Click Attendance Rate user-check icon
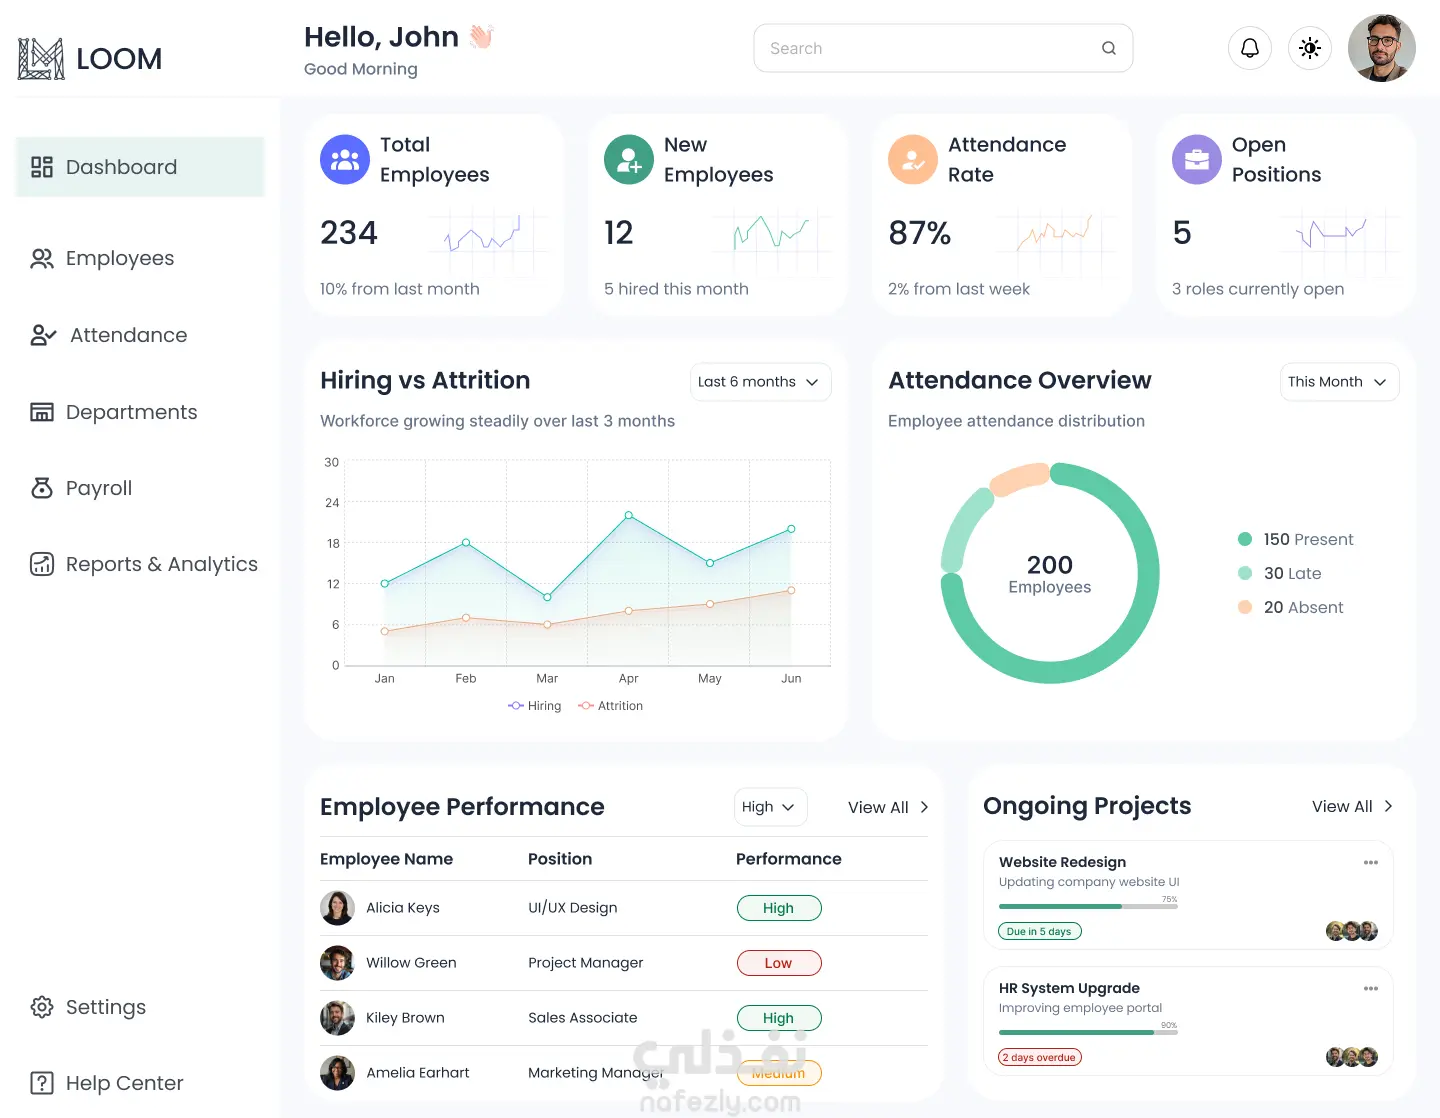The image size is (1440, 1118). [913, 160]
